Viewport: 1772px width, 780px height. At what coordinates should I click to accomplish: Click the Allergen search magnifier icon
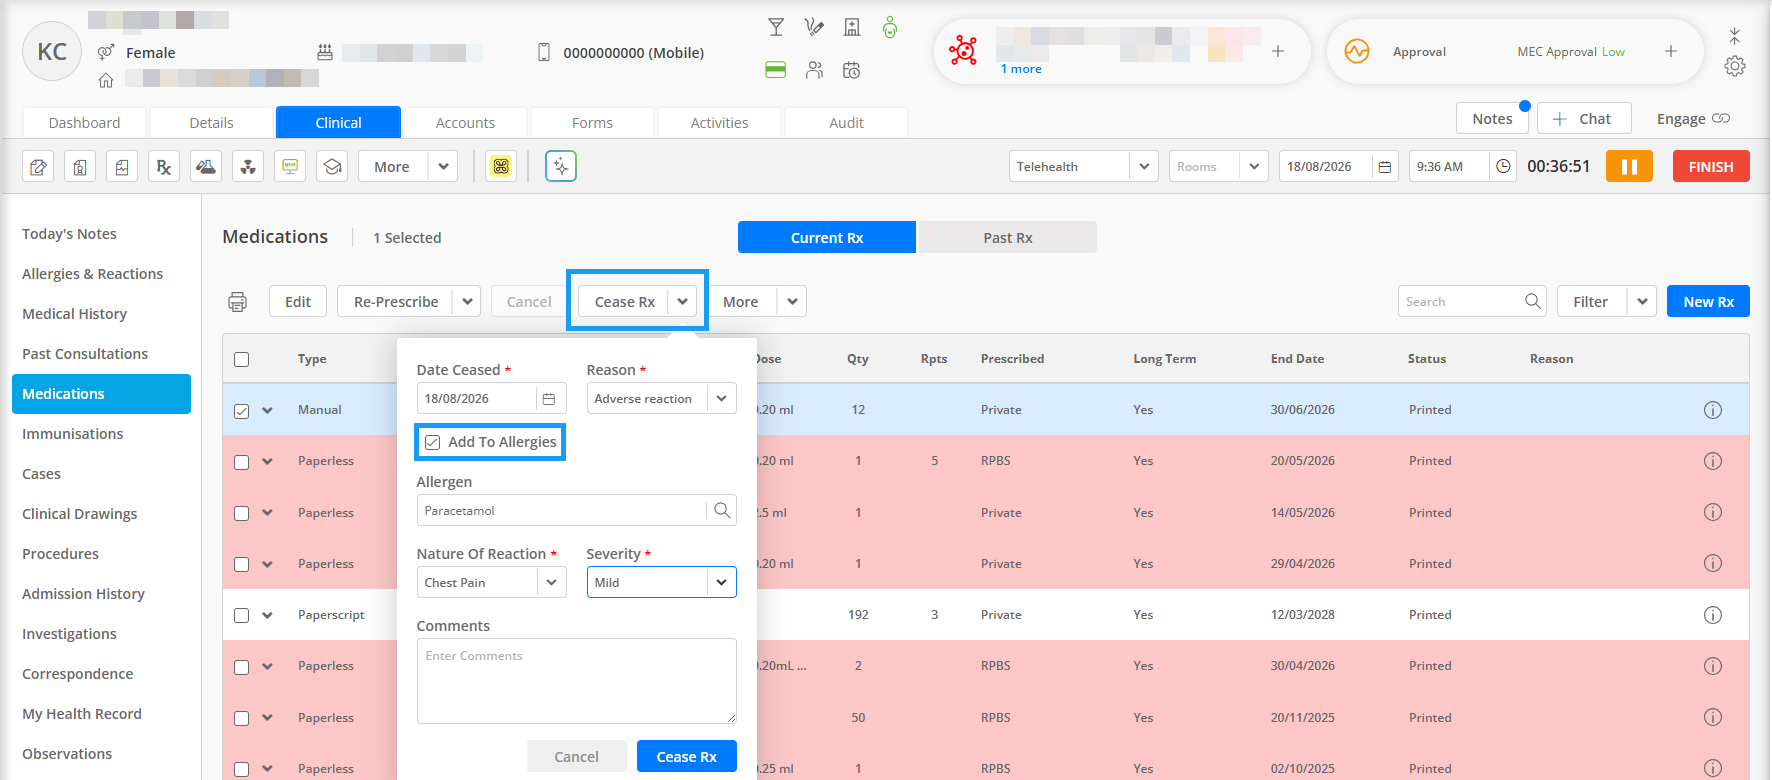[722, 510]
